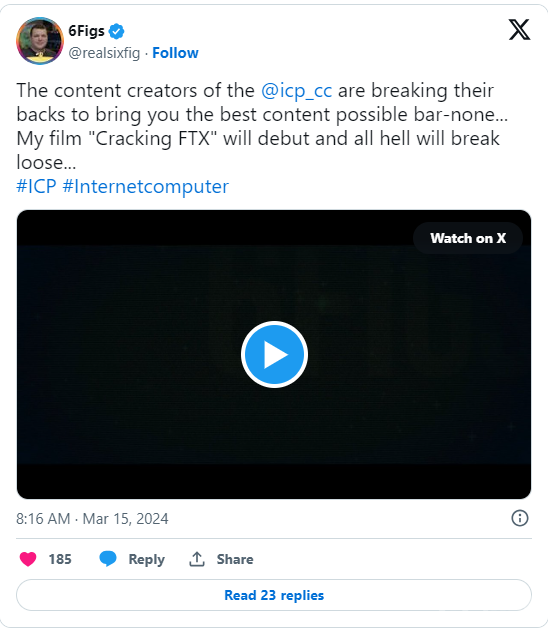Image resolution: width=548 pixels, height=629 pixels.
Task: Click the share upload arrow icon
Action: click(x=197, y=559)
